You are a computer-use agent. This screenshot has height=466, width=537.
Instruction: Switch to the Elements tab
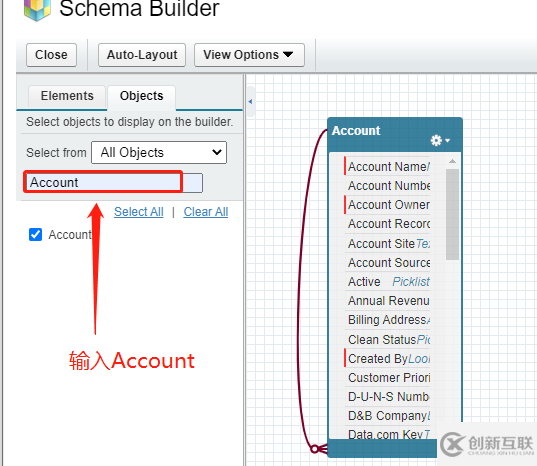(67, 96)
